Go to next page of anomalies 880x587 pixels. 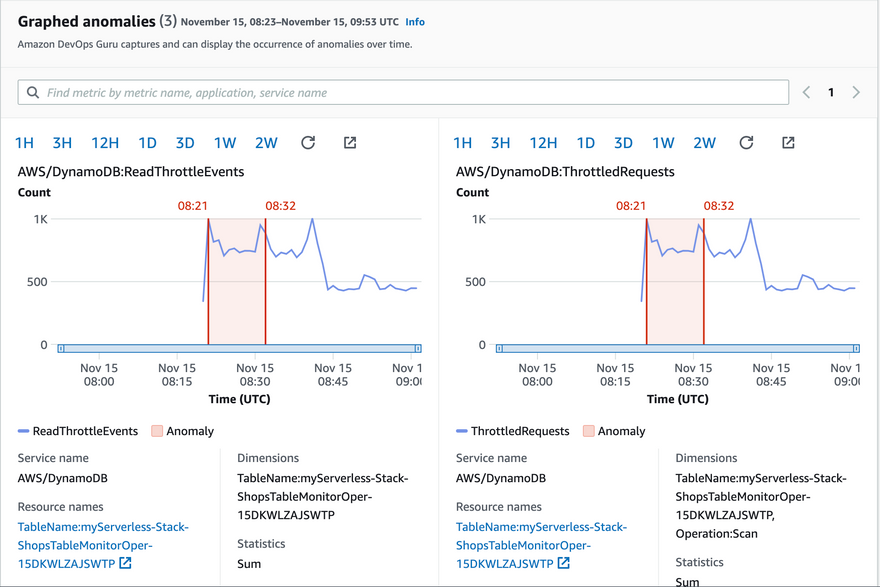856,93
